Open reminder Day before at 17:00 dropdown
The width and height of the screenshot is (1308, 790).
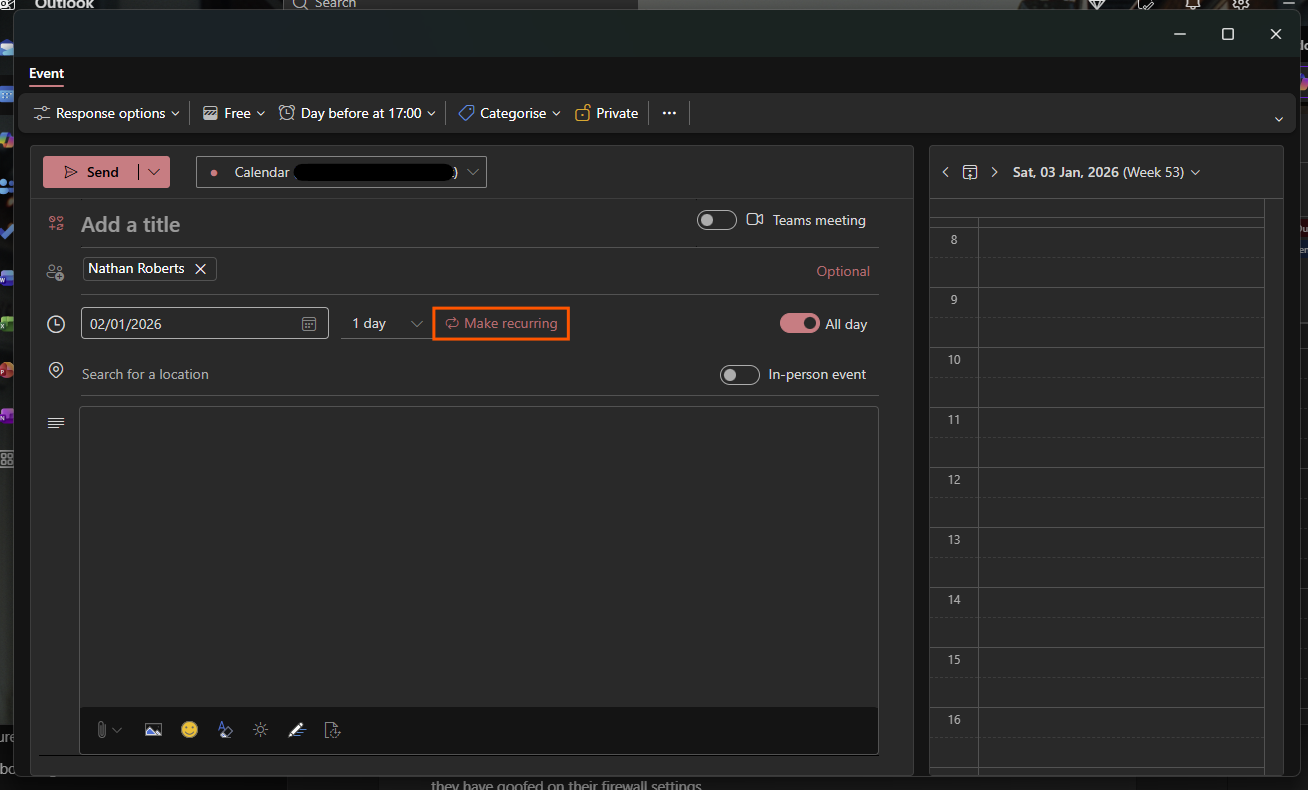(357, 113)
